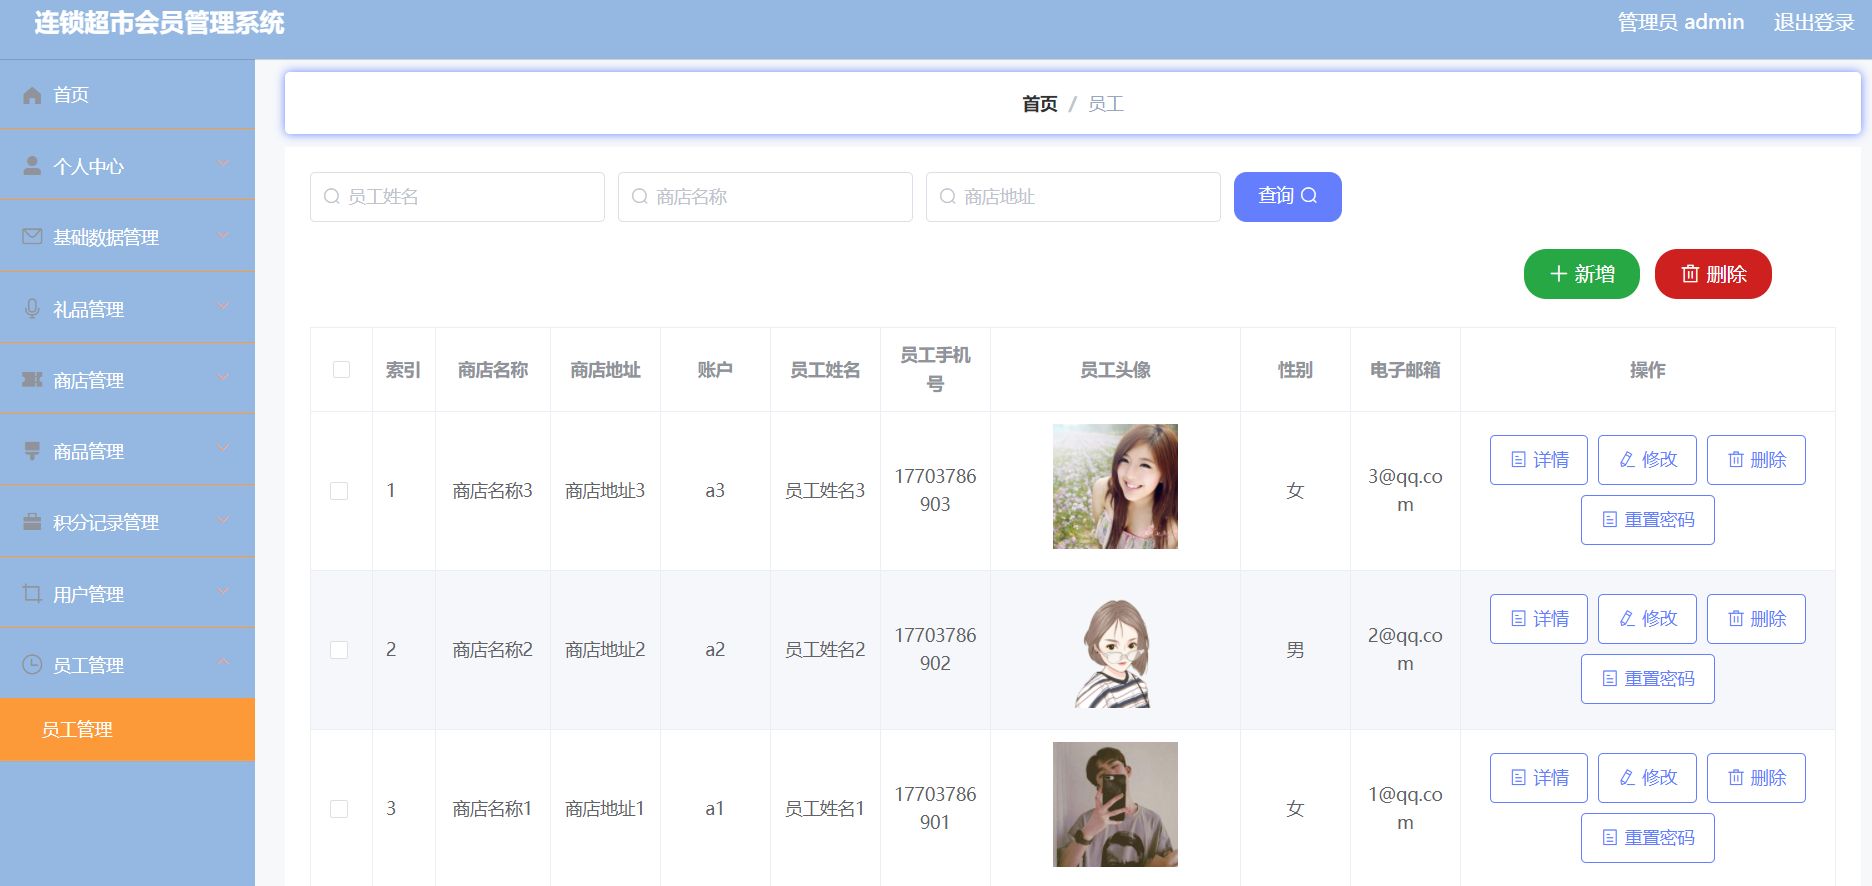Open the 积分记录管理 menu label
Image resolution: width=1872 pixels, height=886 pixels.
[106, 523]
